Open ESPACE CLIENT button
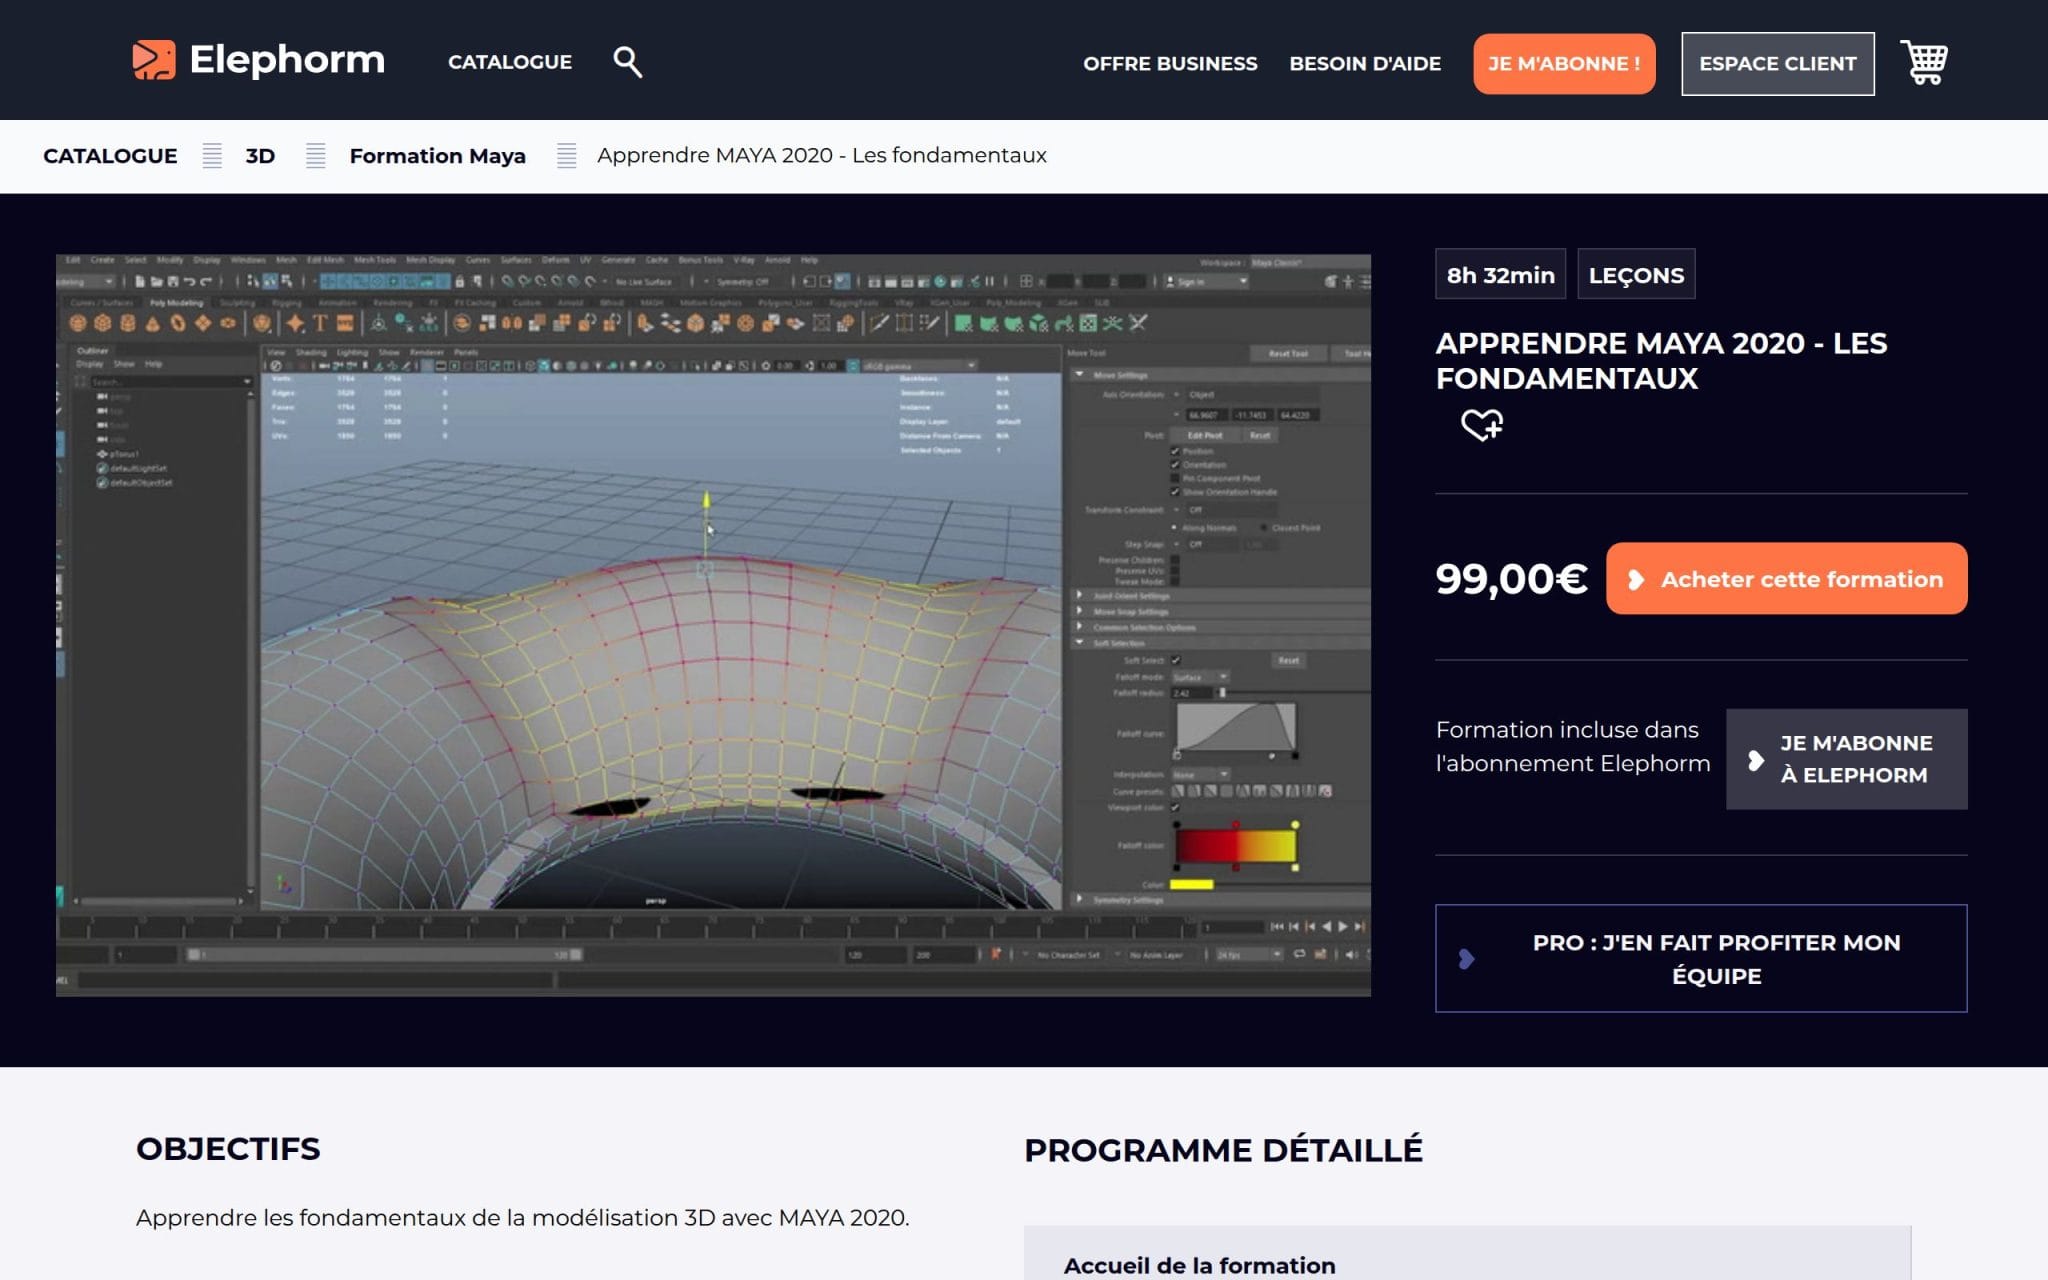This screenshot has width=2048, height=1280. [1777, 64]
